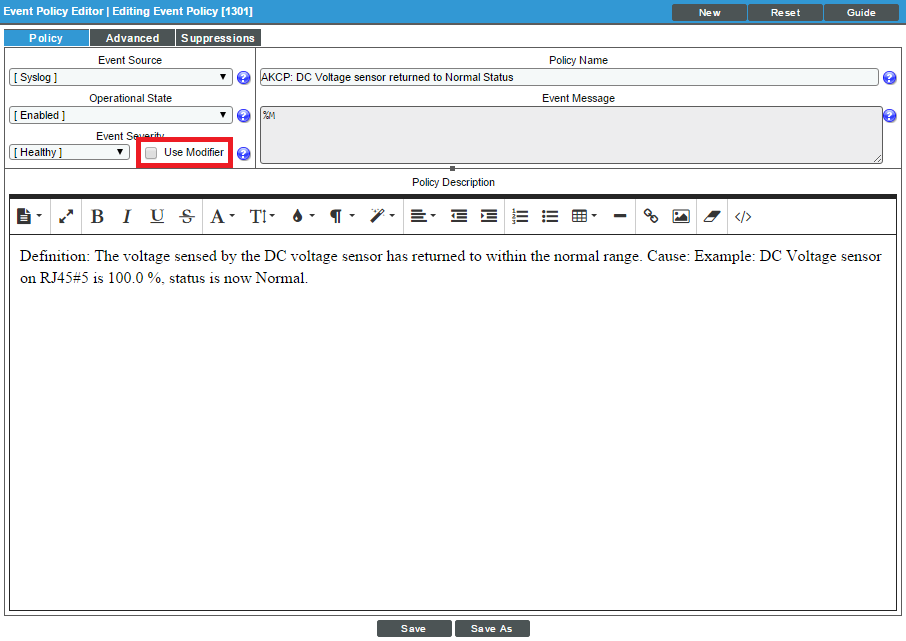
Task: Insert an image into the policy description
Action: coord(681,216)
